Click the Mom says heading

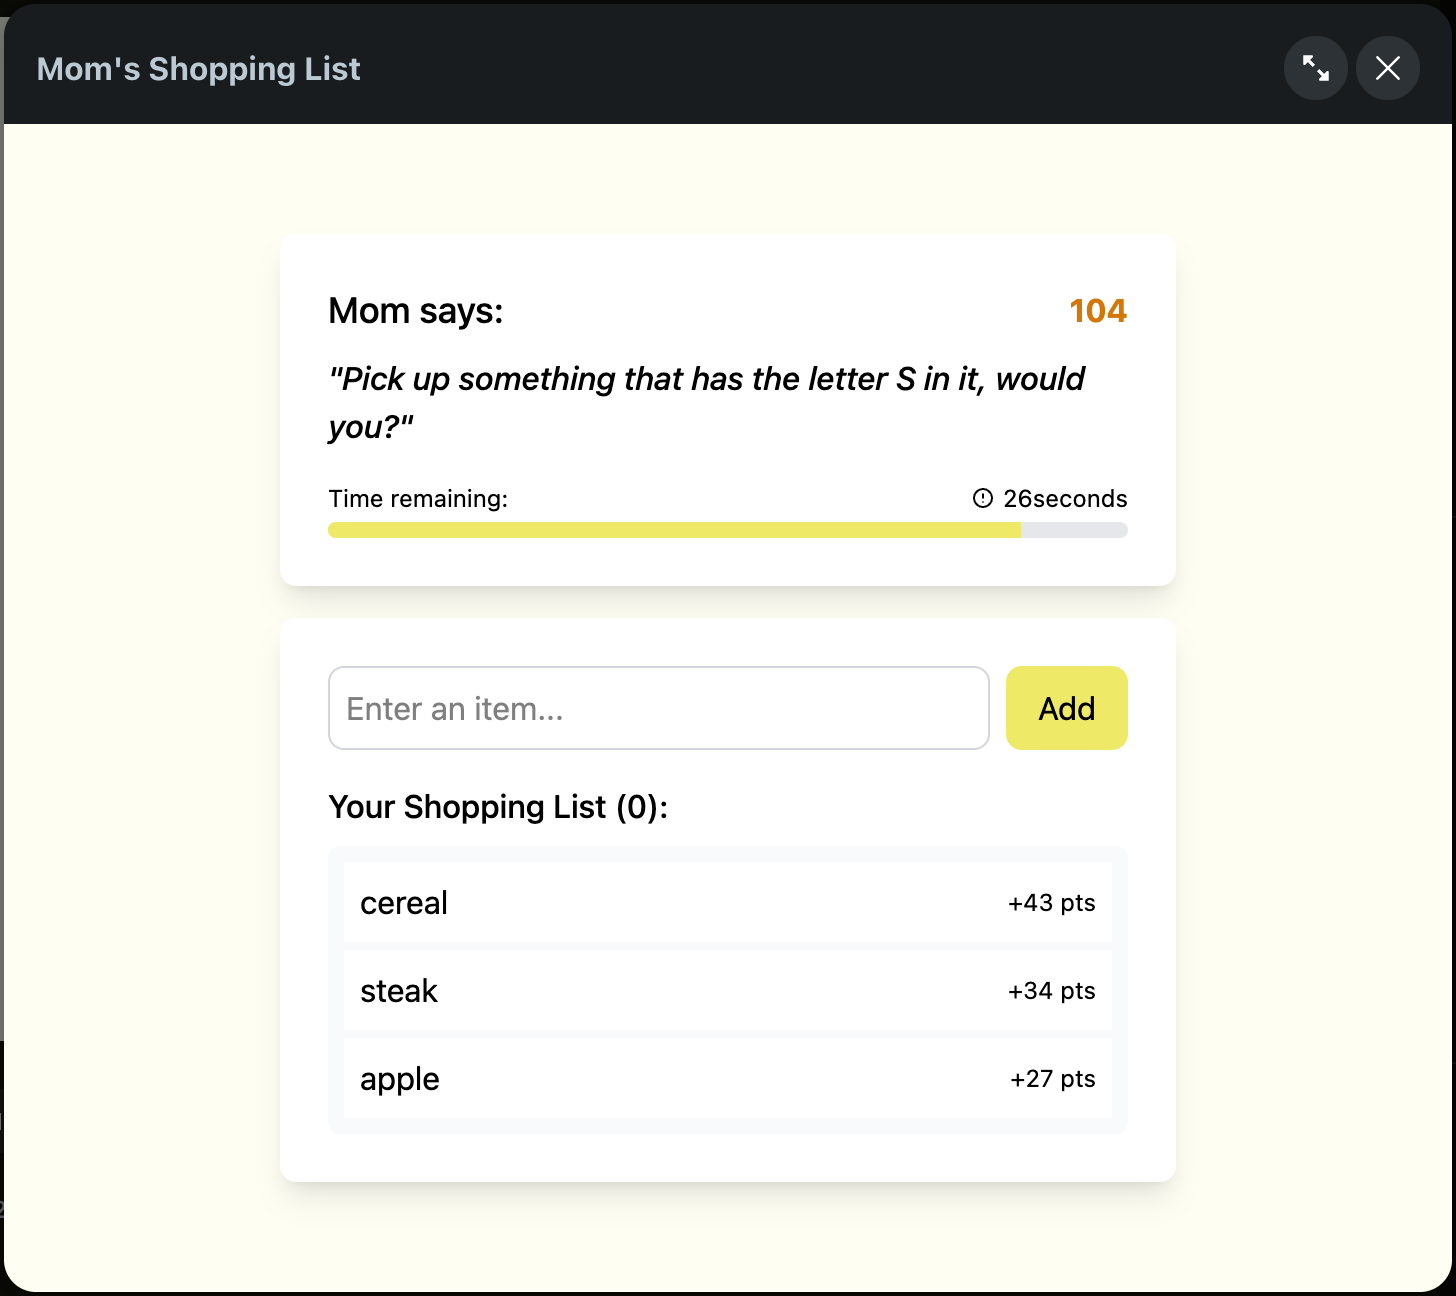[415, 311]
